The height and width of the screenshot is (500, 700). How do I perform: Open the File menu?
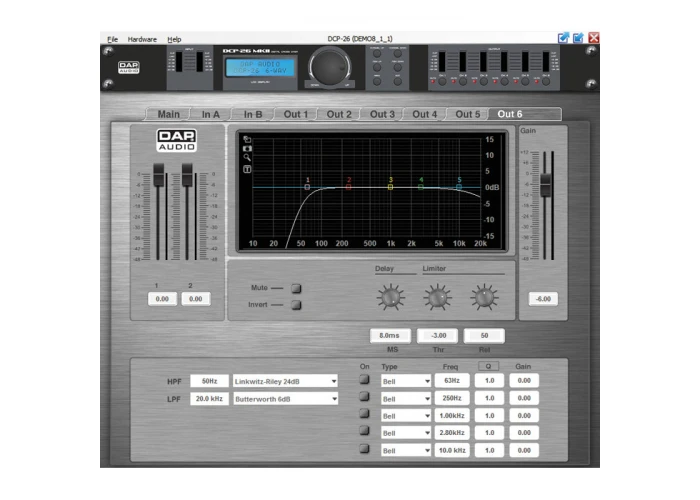click(112, 39)
